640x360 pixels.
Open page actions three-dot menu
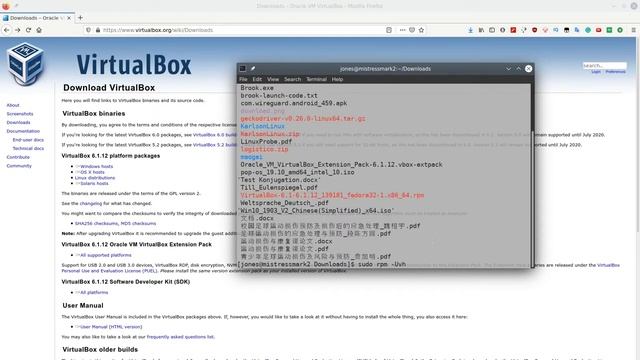click(402, 30)
